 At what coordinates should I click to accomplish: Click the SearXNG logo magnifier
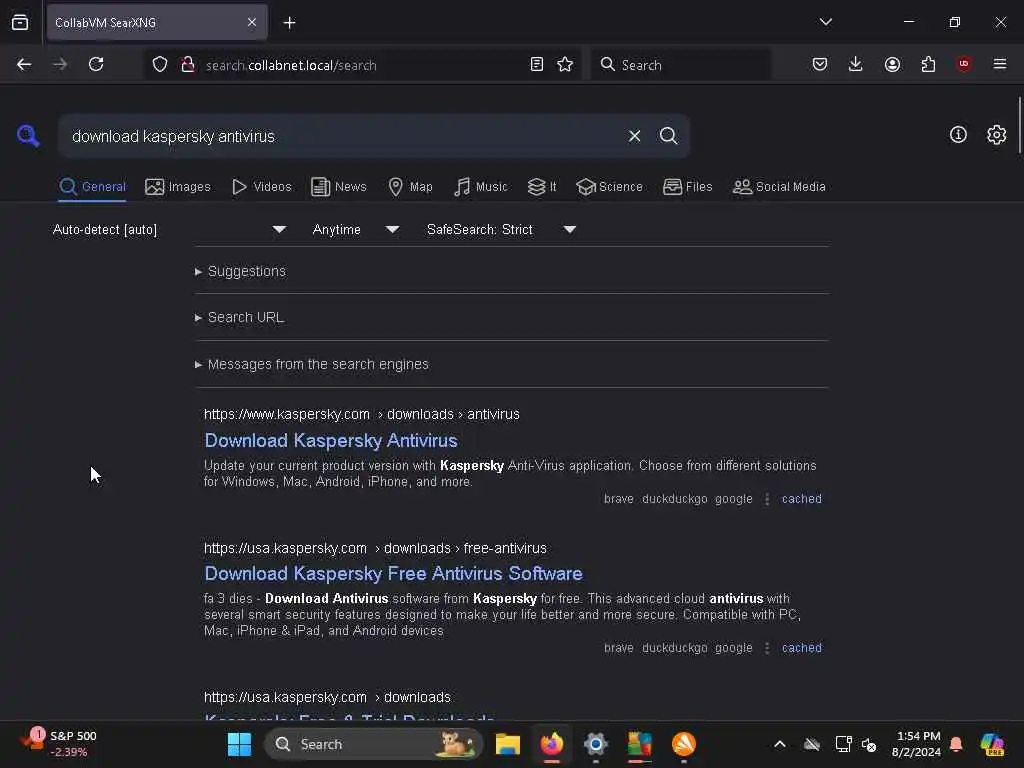coord(28,136)
